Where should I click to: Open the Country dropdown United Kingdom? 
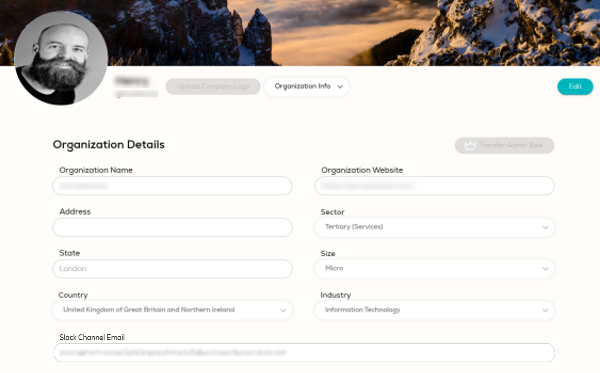click(172, 310)
